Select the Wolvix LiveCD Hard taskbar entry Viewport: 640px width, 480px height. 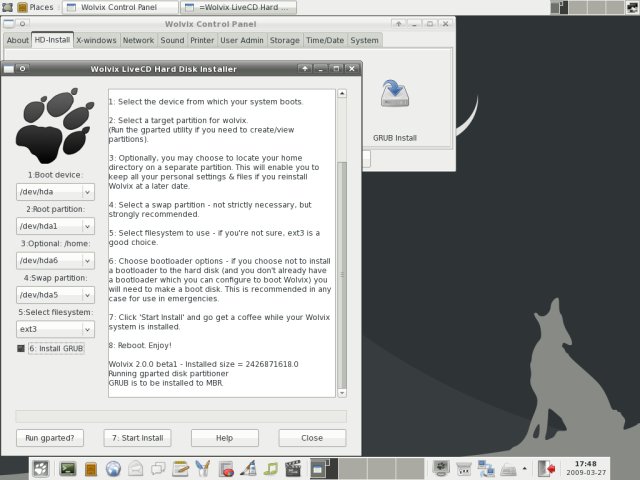(238, 7)
